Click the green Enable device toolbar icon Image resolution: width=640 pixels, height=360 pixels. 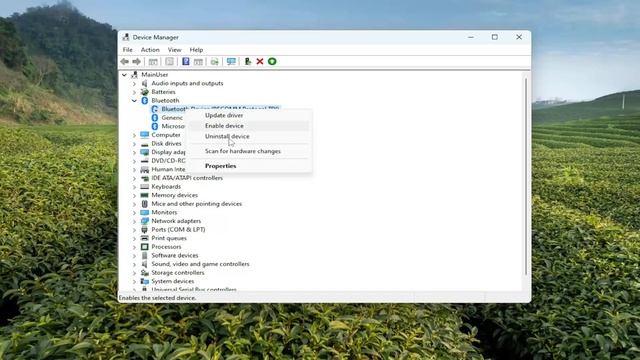tap(272, 62)
